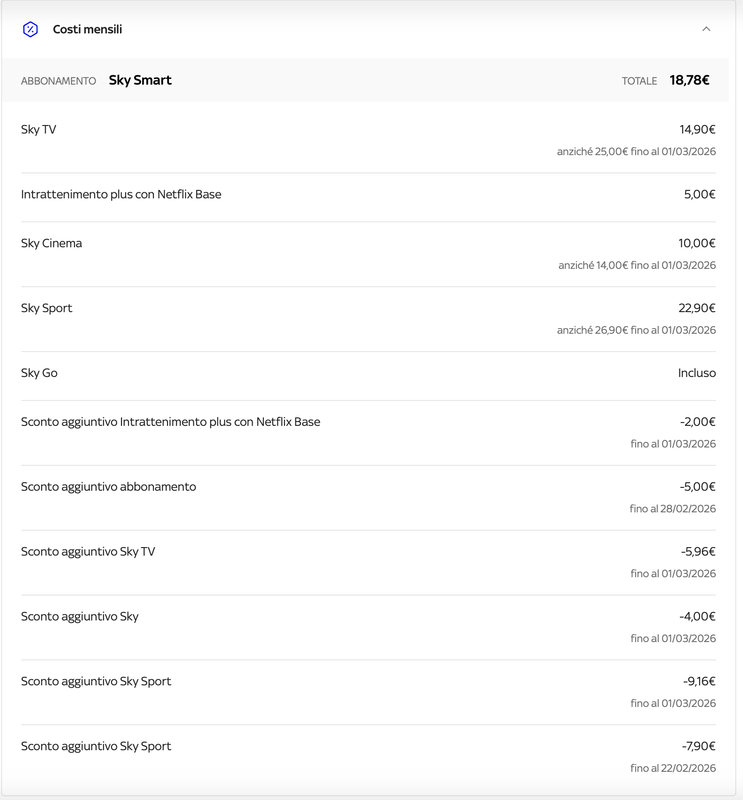Viewport: 743px width, 800px height.
Task: Click the Sky Go row label
Action: (x=39, y=373)
